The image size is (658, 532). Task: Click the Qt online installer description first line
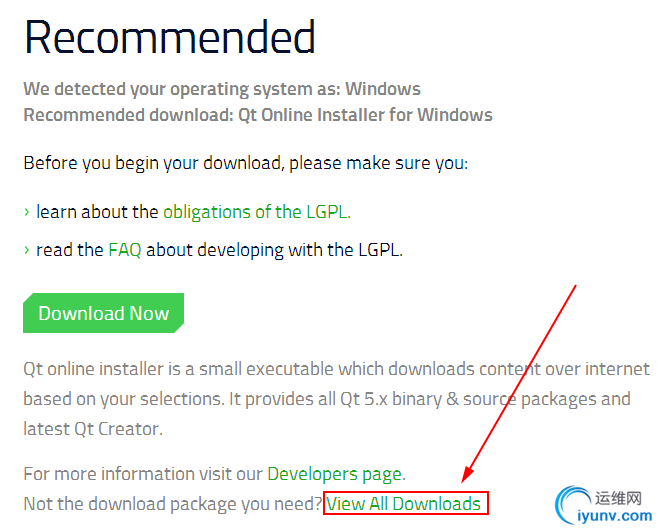click(337, 369)
